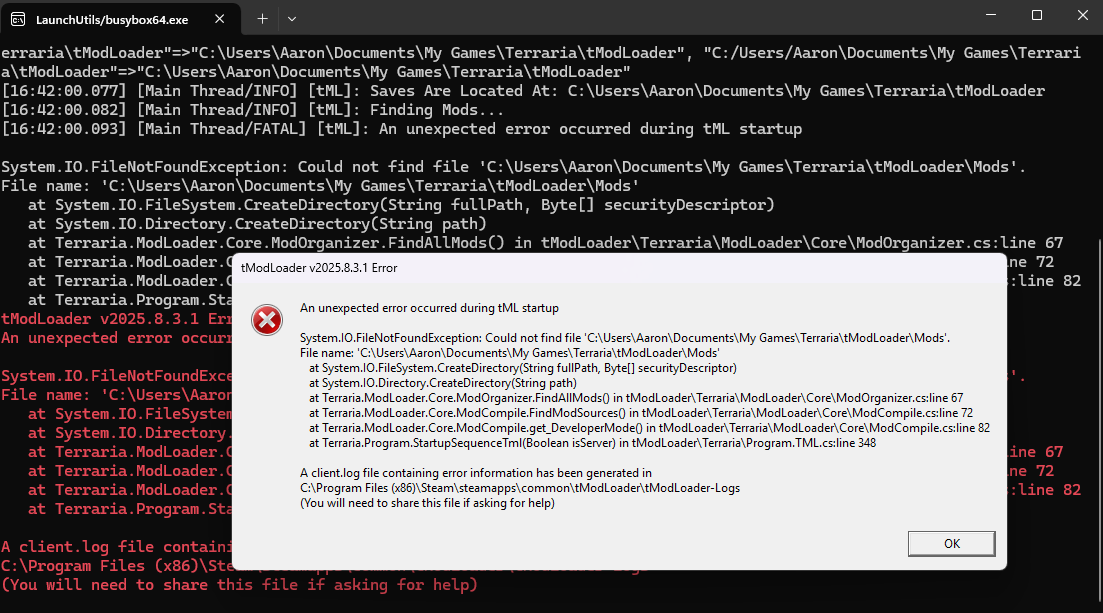The width and height of the screenshot is (1103, 613).
Task: Open a new terminal tab
Action: tap(262, 19)
